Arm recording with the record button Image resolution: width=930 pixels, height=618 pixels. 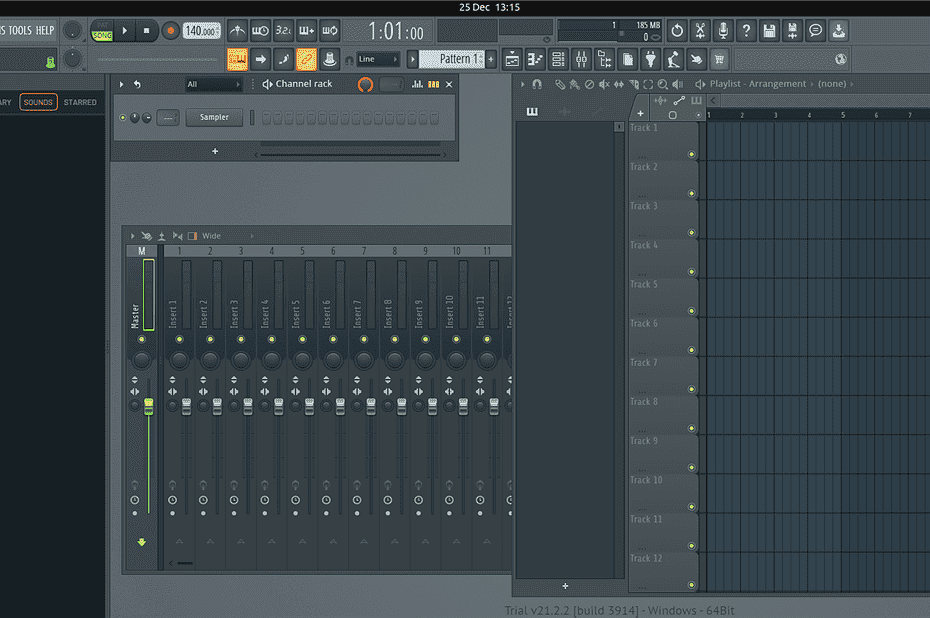[170, 30]
